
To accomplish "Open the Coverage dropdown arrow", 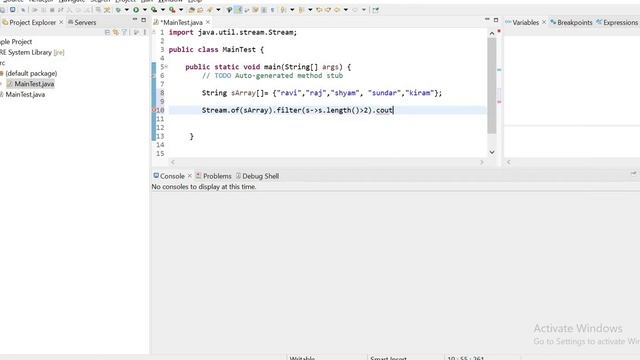I will (162, 10).
